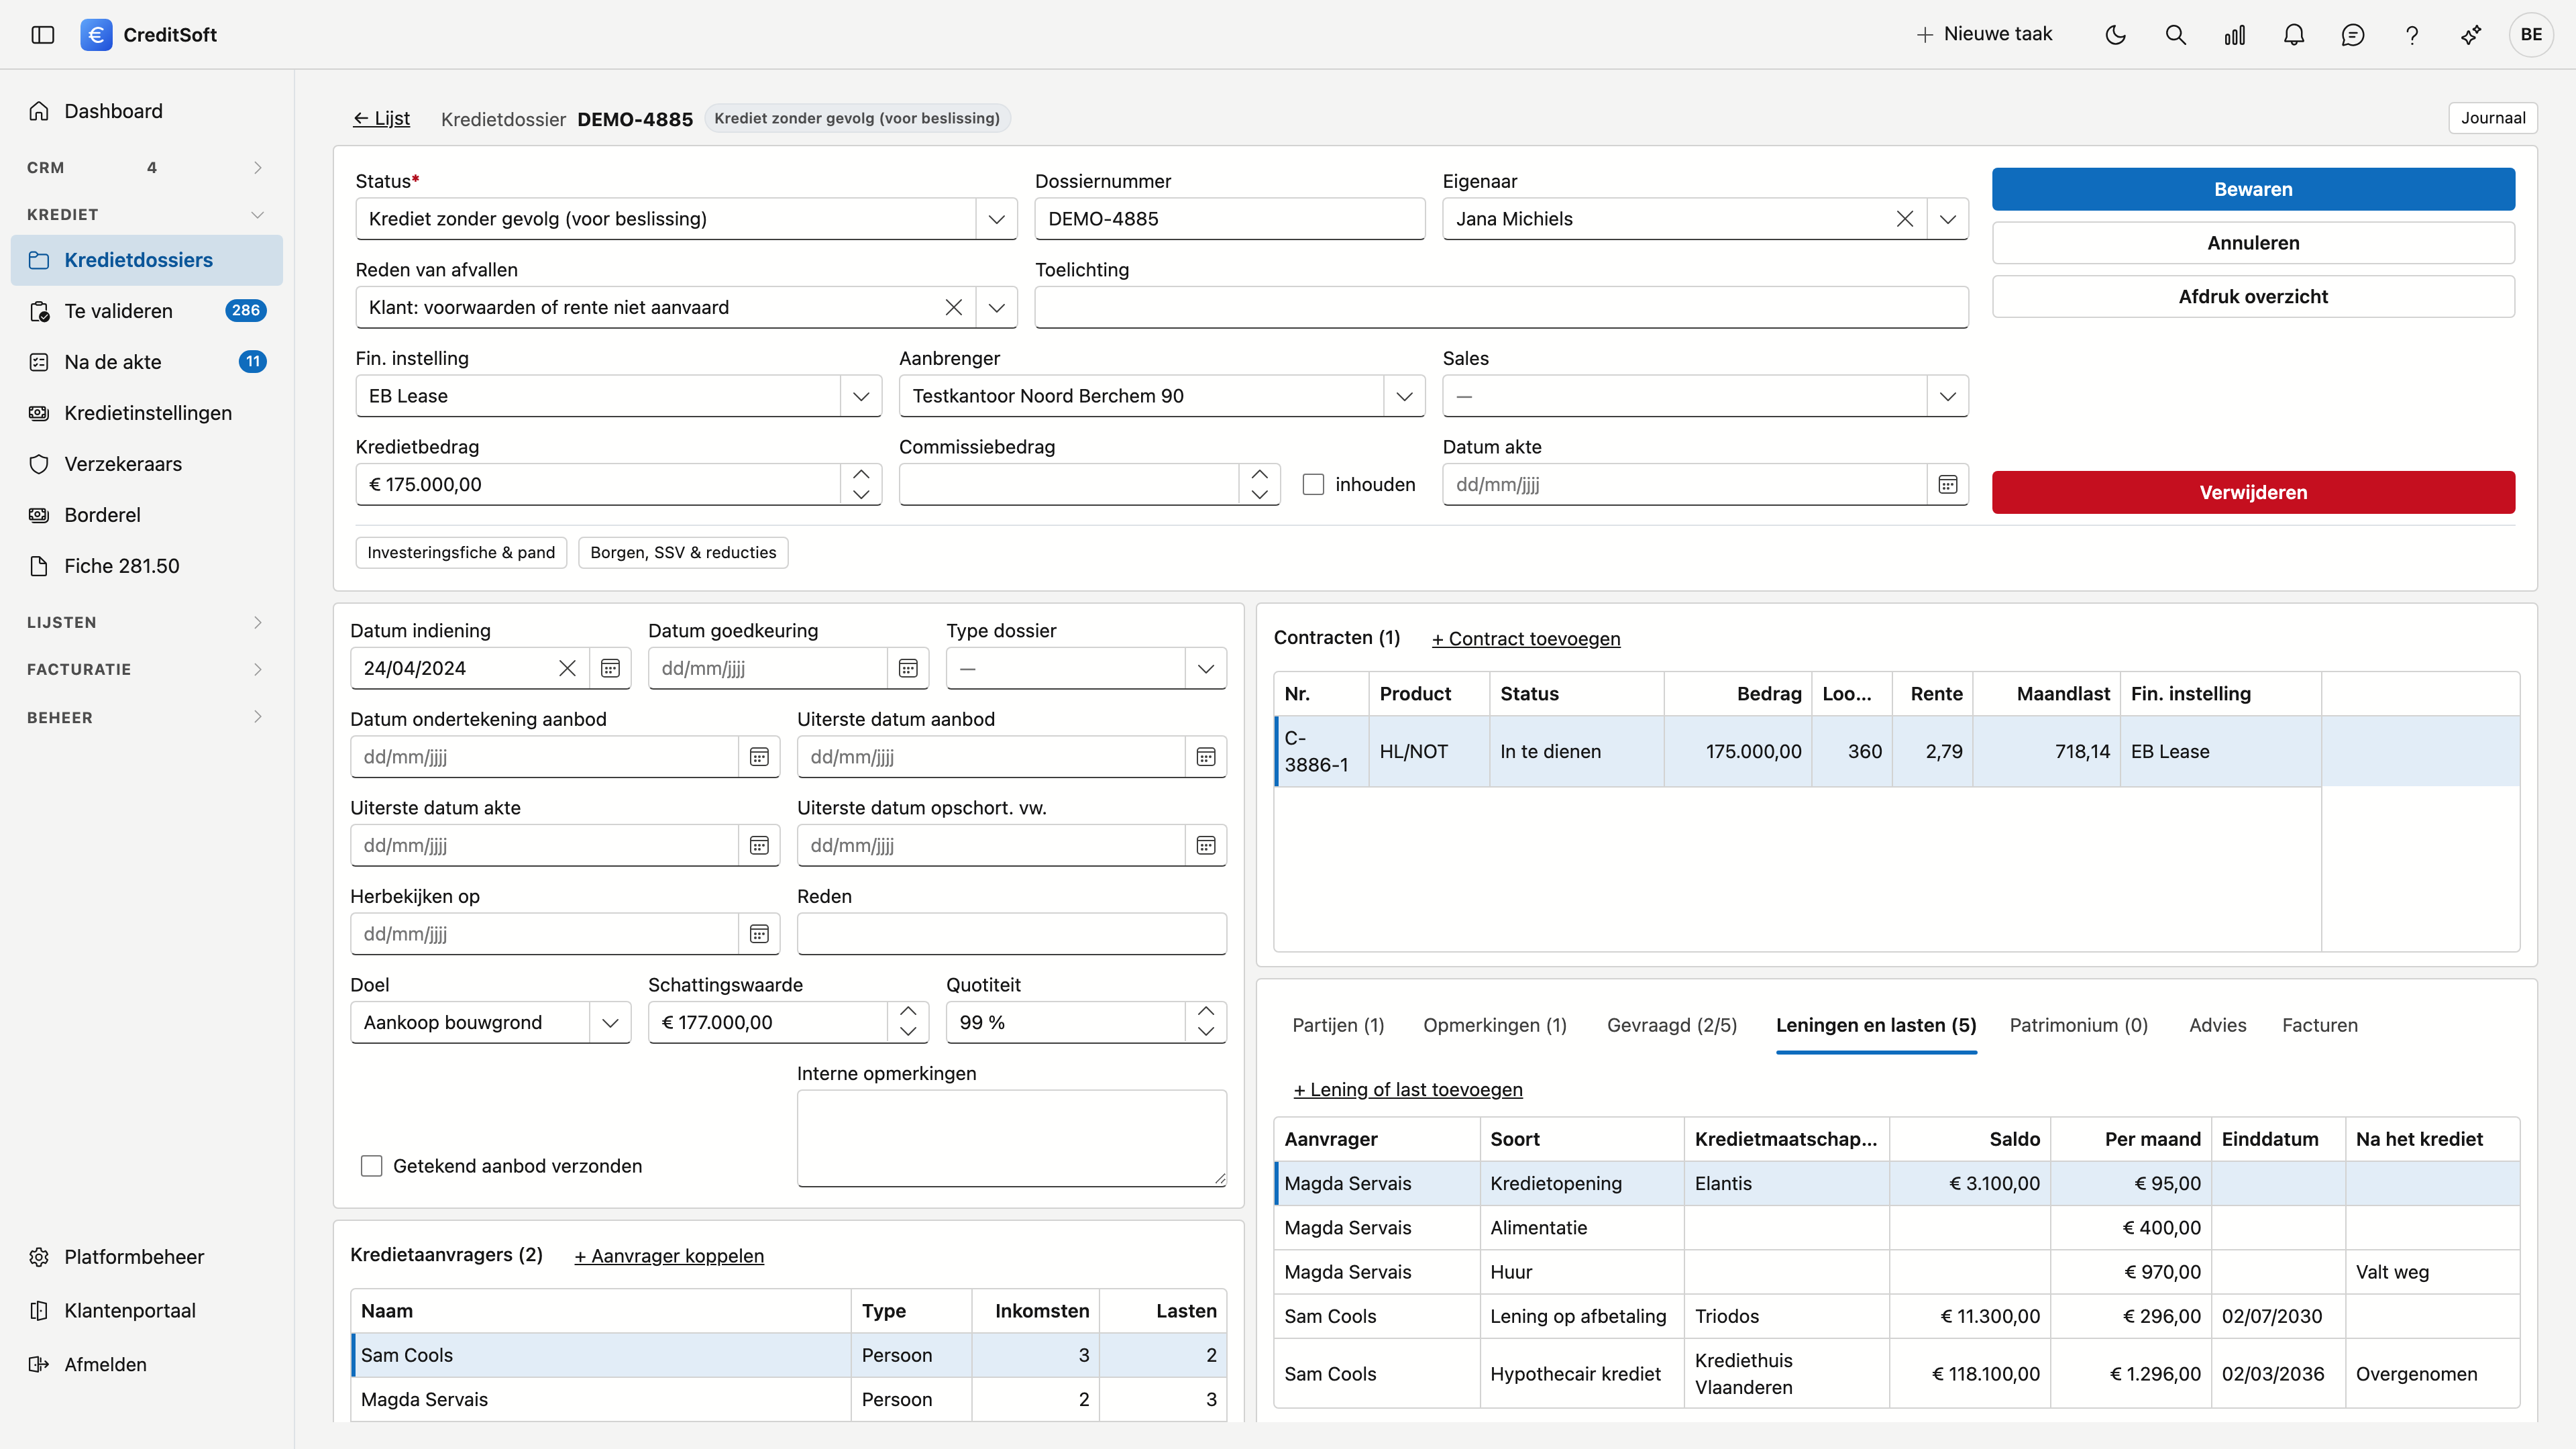Screen dimensions: 2576x1449
Task: Expand the CRM sidebar section
Action: click(146, 168)
